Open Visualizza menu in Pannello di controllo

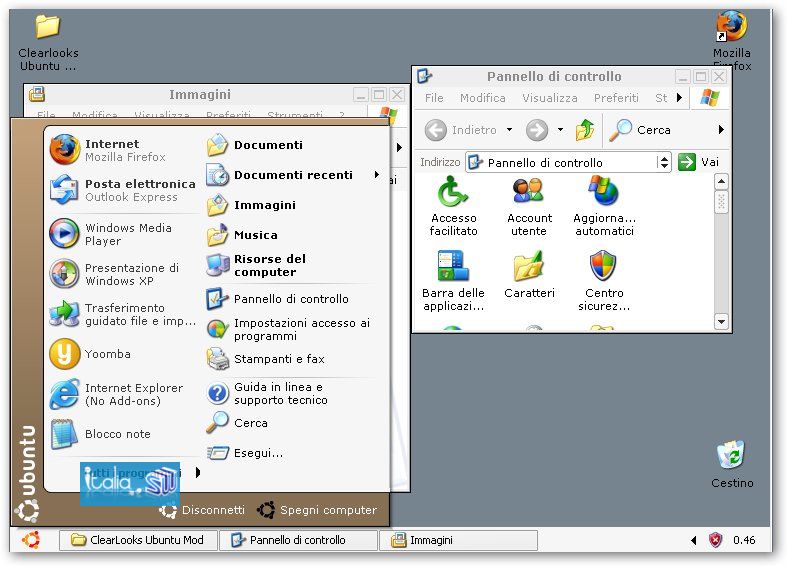[x=550, y=98]
